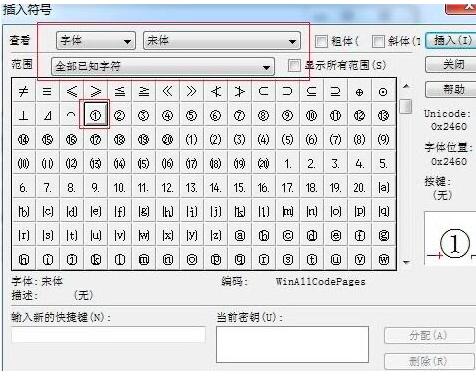Pick the subset ⊂ symbol
Image resolution: width=476 pixels, height=377 pixels.
(x=263, y=91)
